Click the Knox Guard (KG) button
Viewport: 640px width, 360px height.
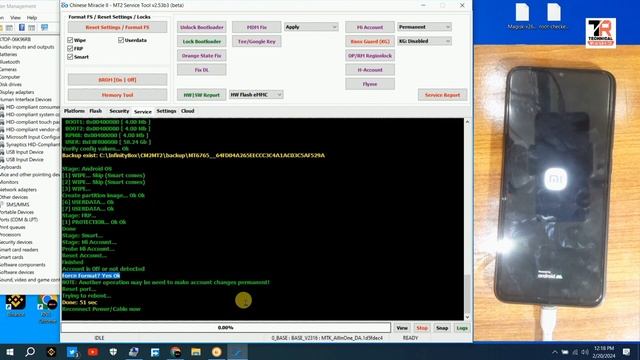(x=370, y=41)
